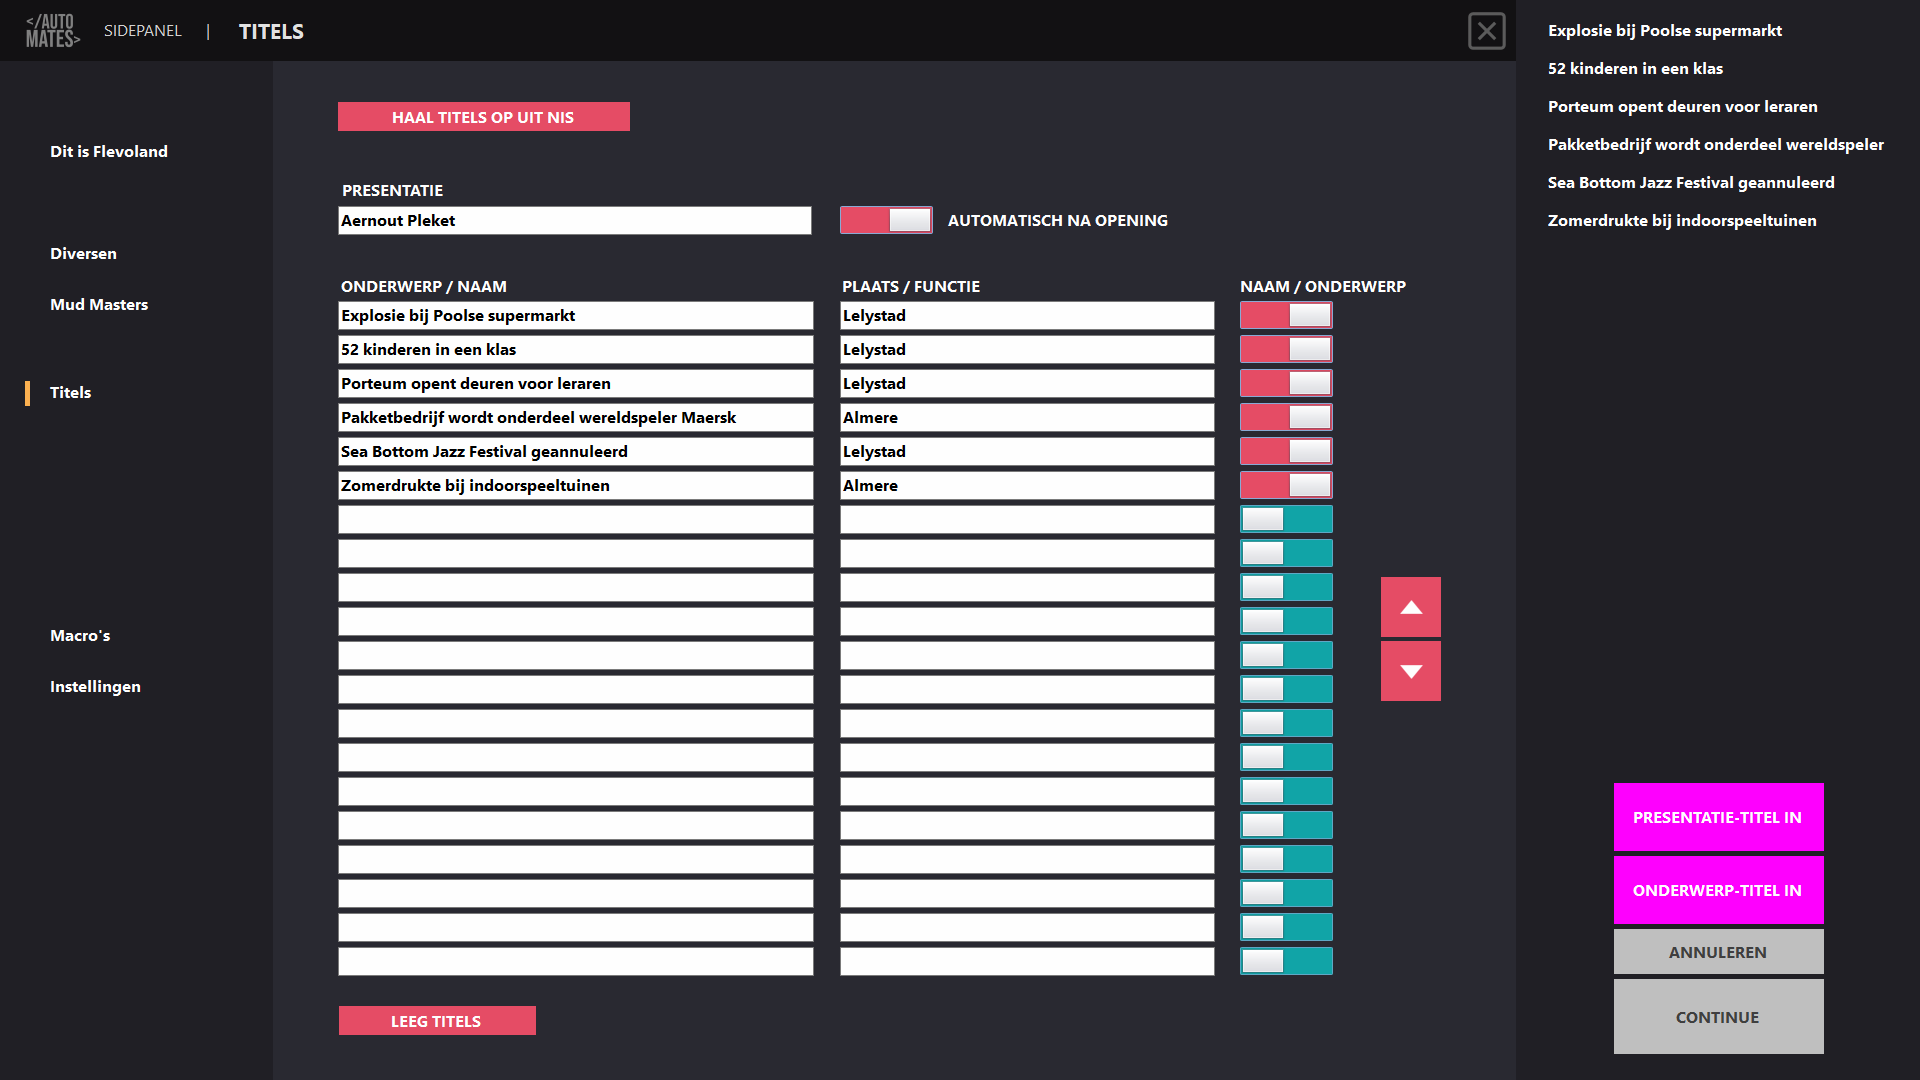The image size is (1920, 1080).
Task: Toggle the bottom-most teal switch
Action: 1286,961
